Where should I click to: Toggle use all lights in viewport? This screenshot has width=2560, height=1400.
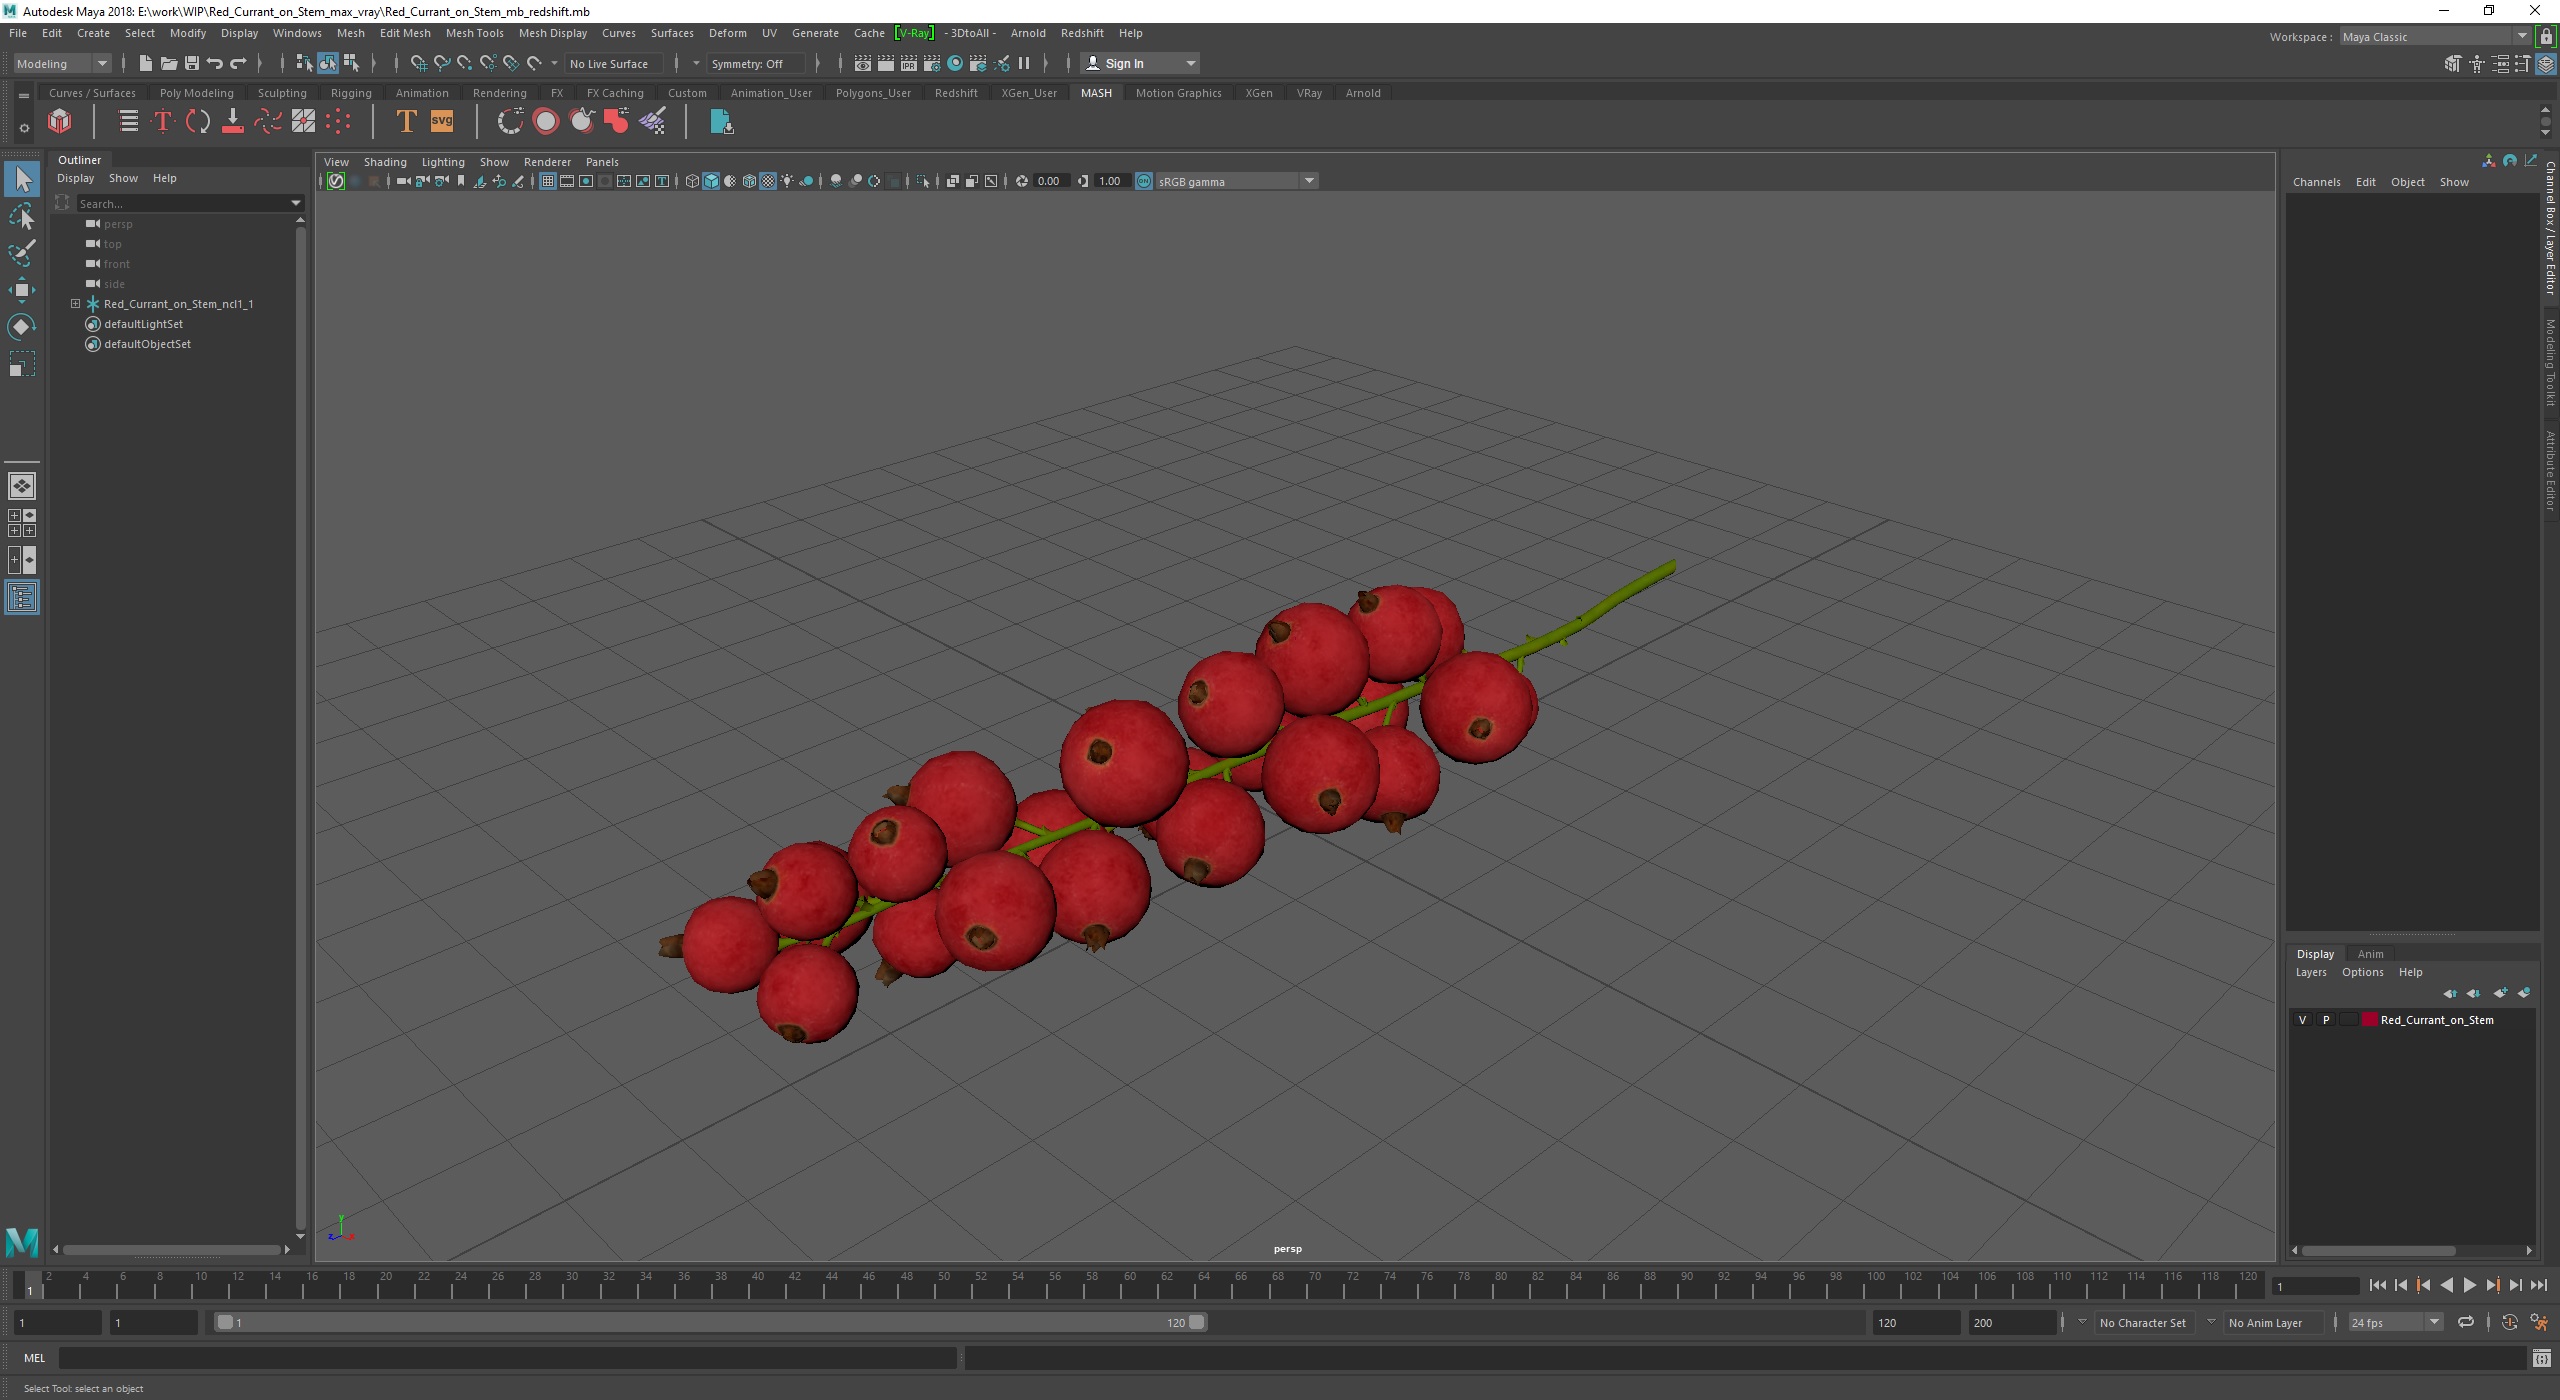click(788, 181)
